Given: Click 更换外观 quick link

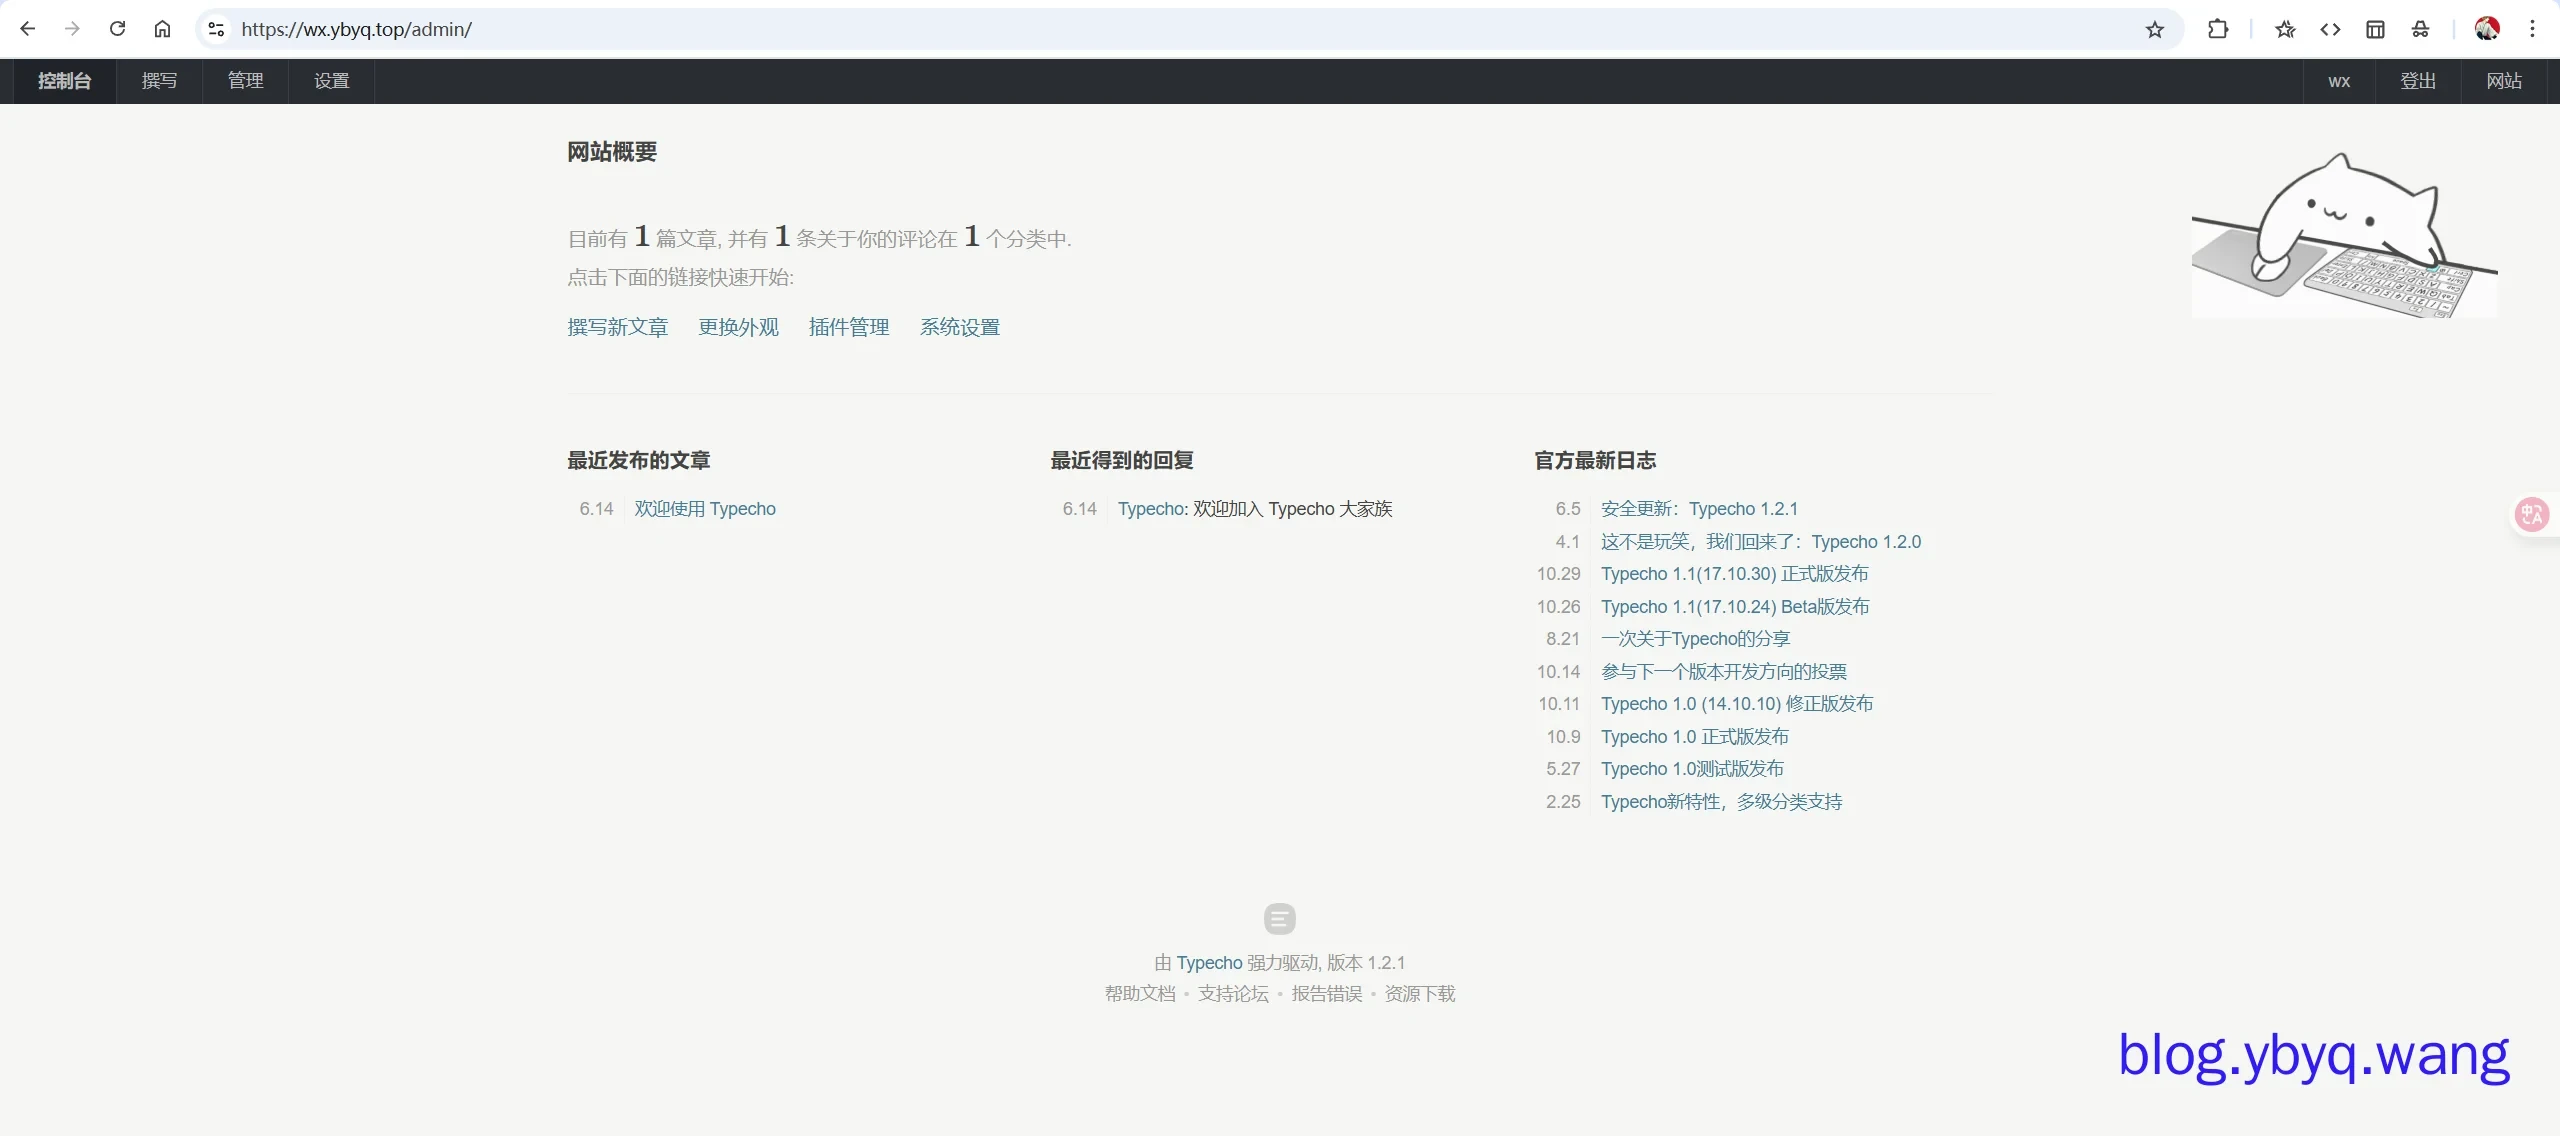Looking at the screenshot, I should [739, 327].
